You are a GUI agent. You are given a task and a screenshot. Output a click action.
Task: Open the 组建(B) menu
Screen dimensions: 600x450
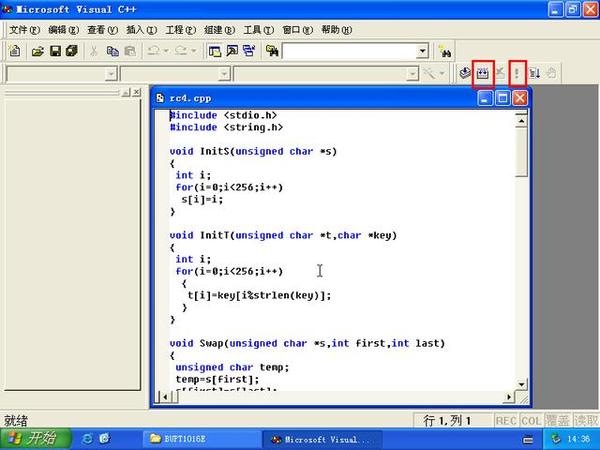(x=220, y=29)
